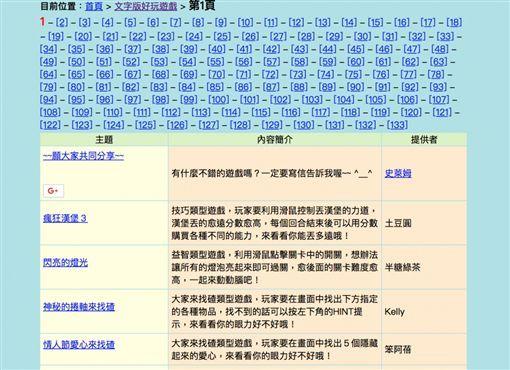Go to page [5]
This screenshot has width=510, height=370.
click(x=130, y=23)
